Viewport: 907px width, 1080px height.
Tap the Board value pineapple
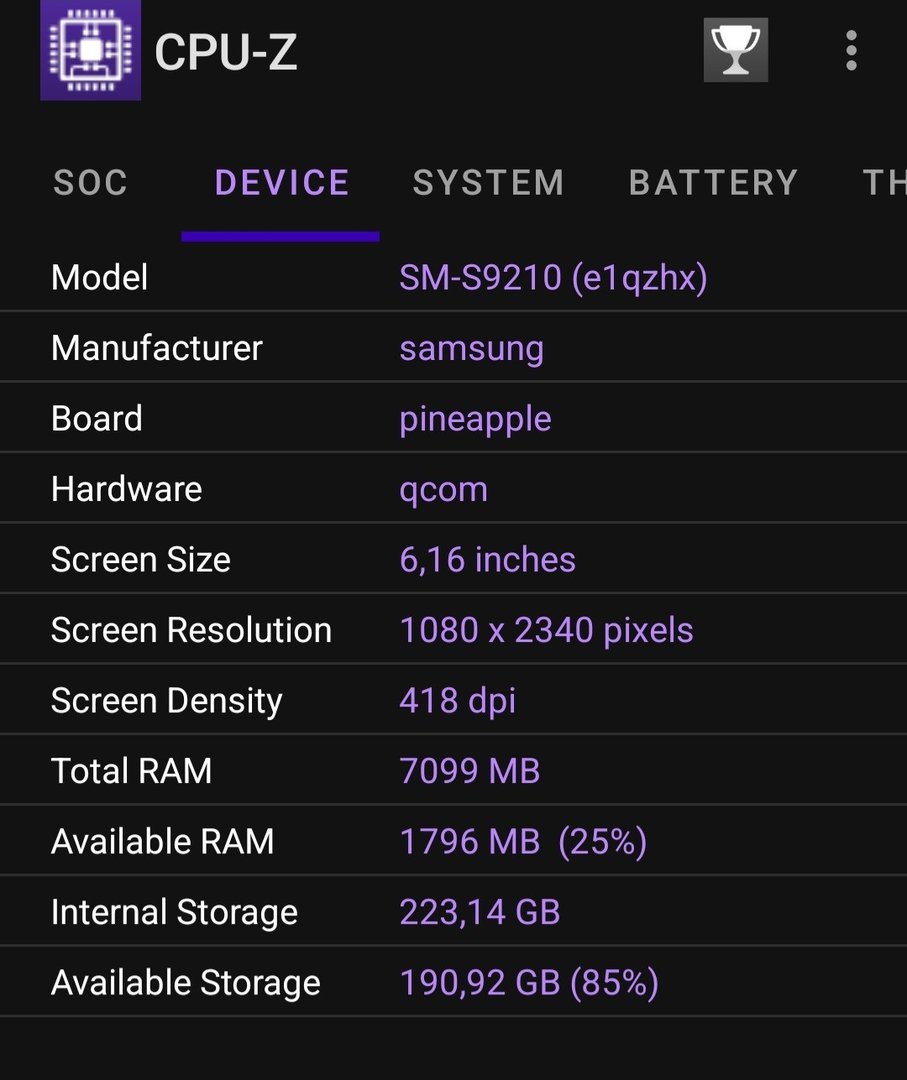[x=475, y=418]
